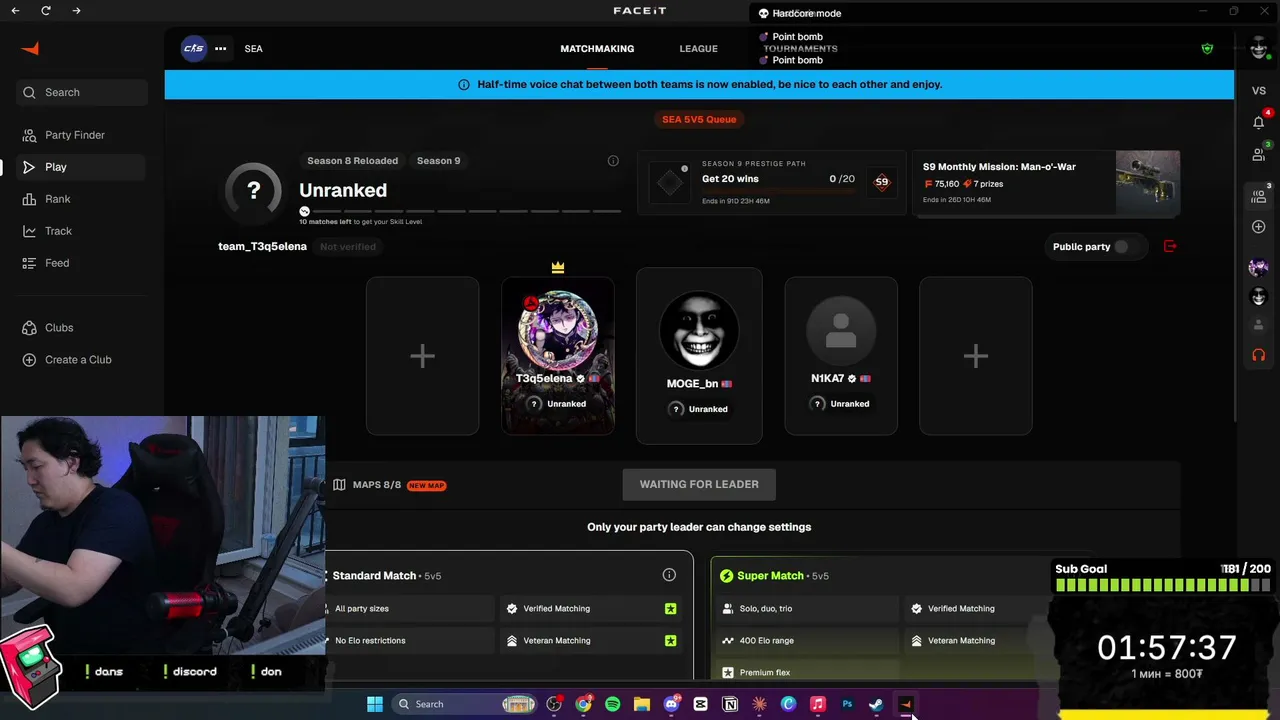This screenshot has width=1280, height=720.
Task: Click the green anti-cheat shield icon
Action: click(1207, 48)
